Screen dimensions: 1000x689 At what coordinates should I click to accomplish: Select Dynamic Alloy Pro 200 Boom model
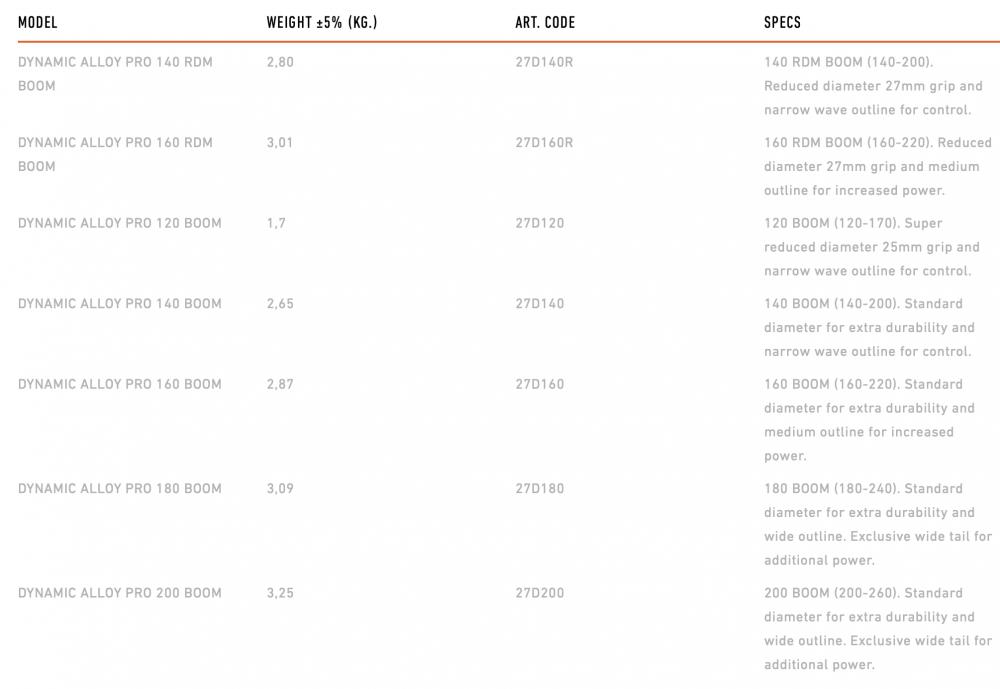click(x=120, y=593)
